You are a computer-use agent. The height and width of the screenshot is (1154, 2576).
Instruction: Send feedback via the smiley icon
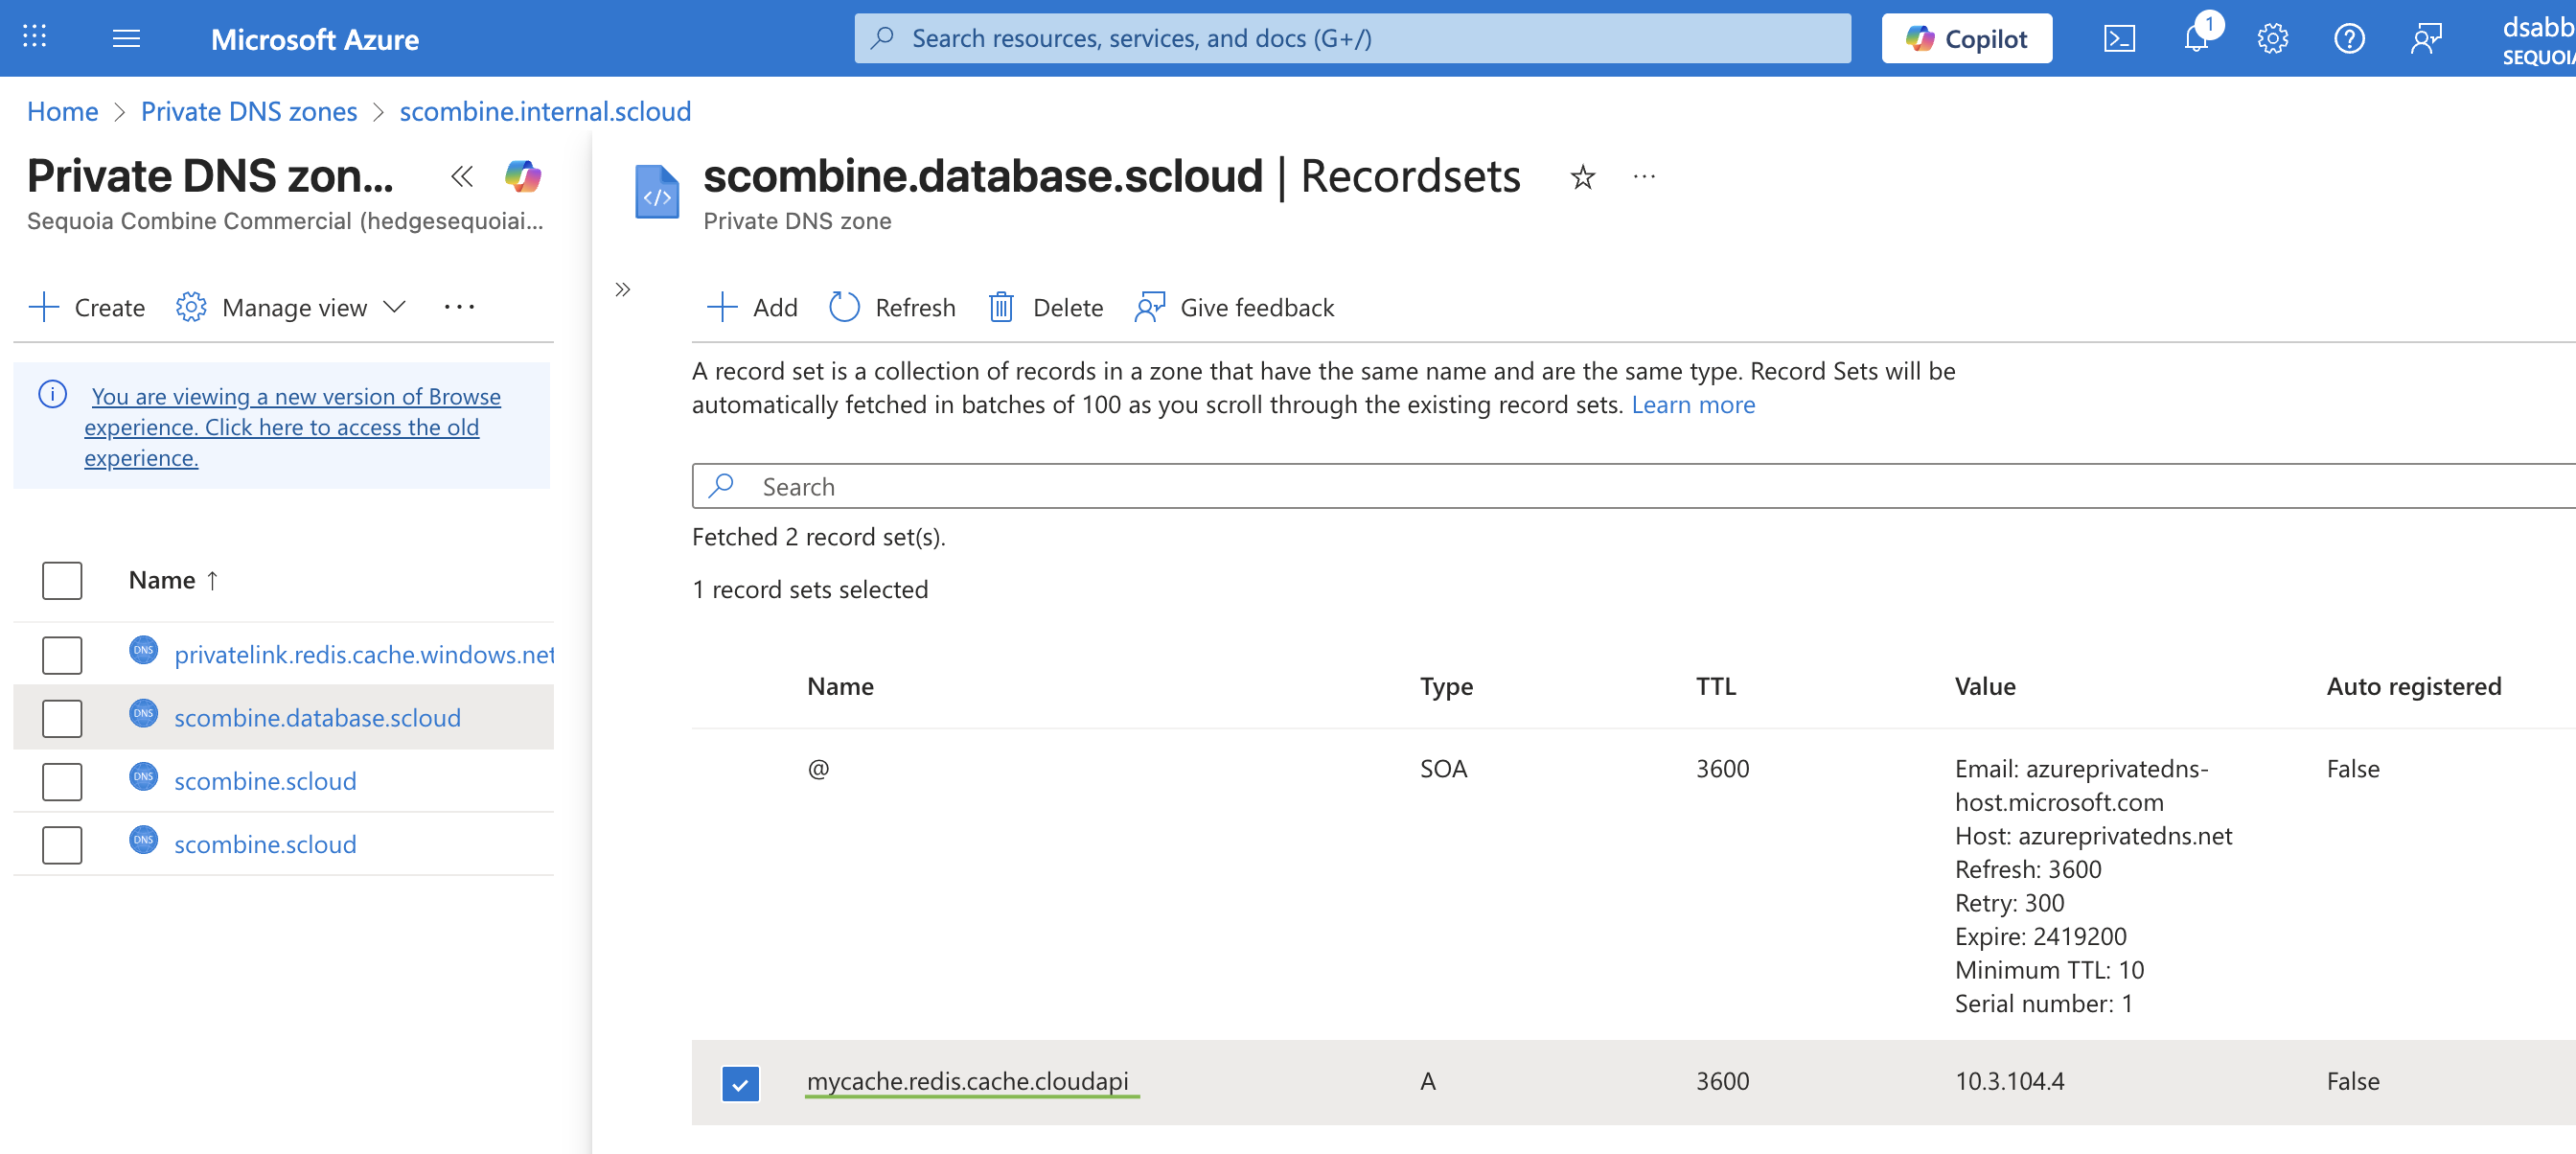[2426, 38]
